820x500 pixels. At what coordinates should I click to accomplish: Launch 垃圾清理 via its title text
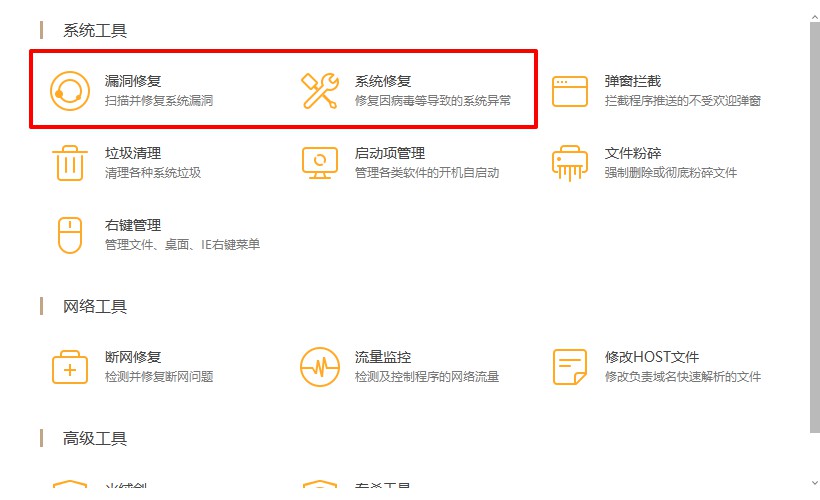[133, 154]
